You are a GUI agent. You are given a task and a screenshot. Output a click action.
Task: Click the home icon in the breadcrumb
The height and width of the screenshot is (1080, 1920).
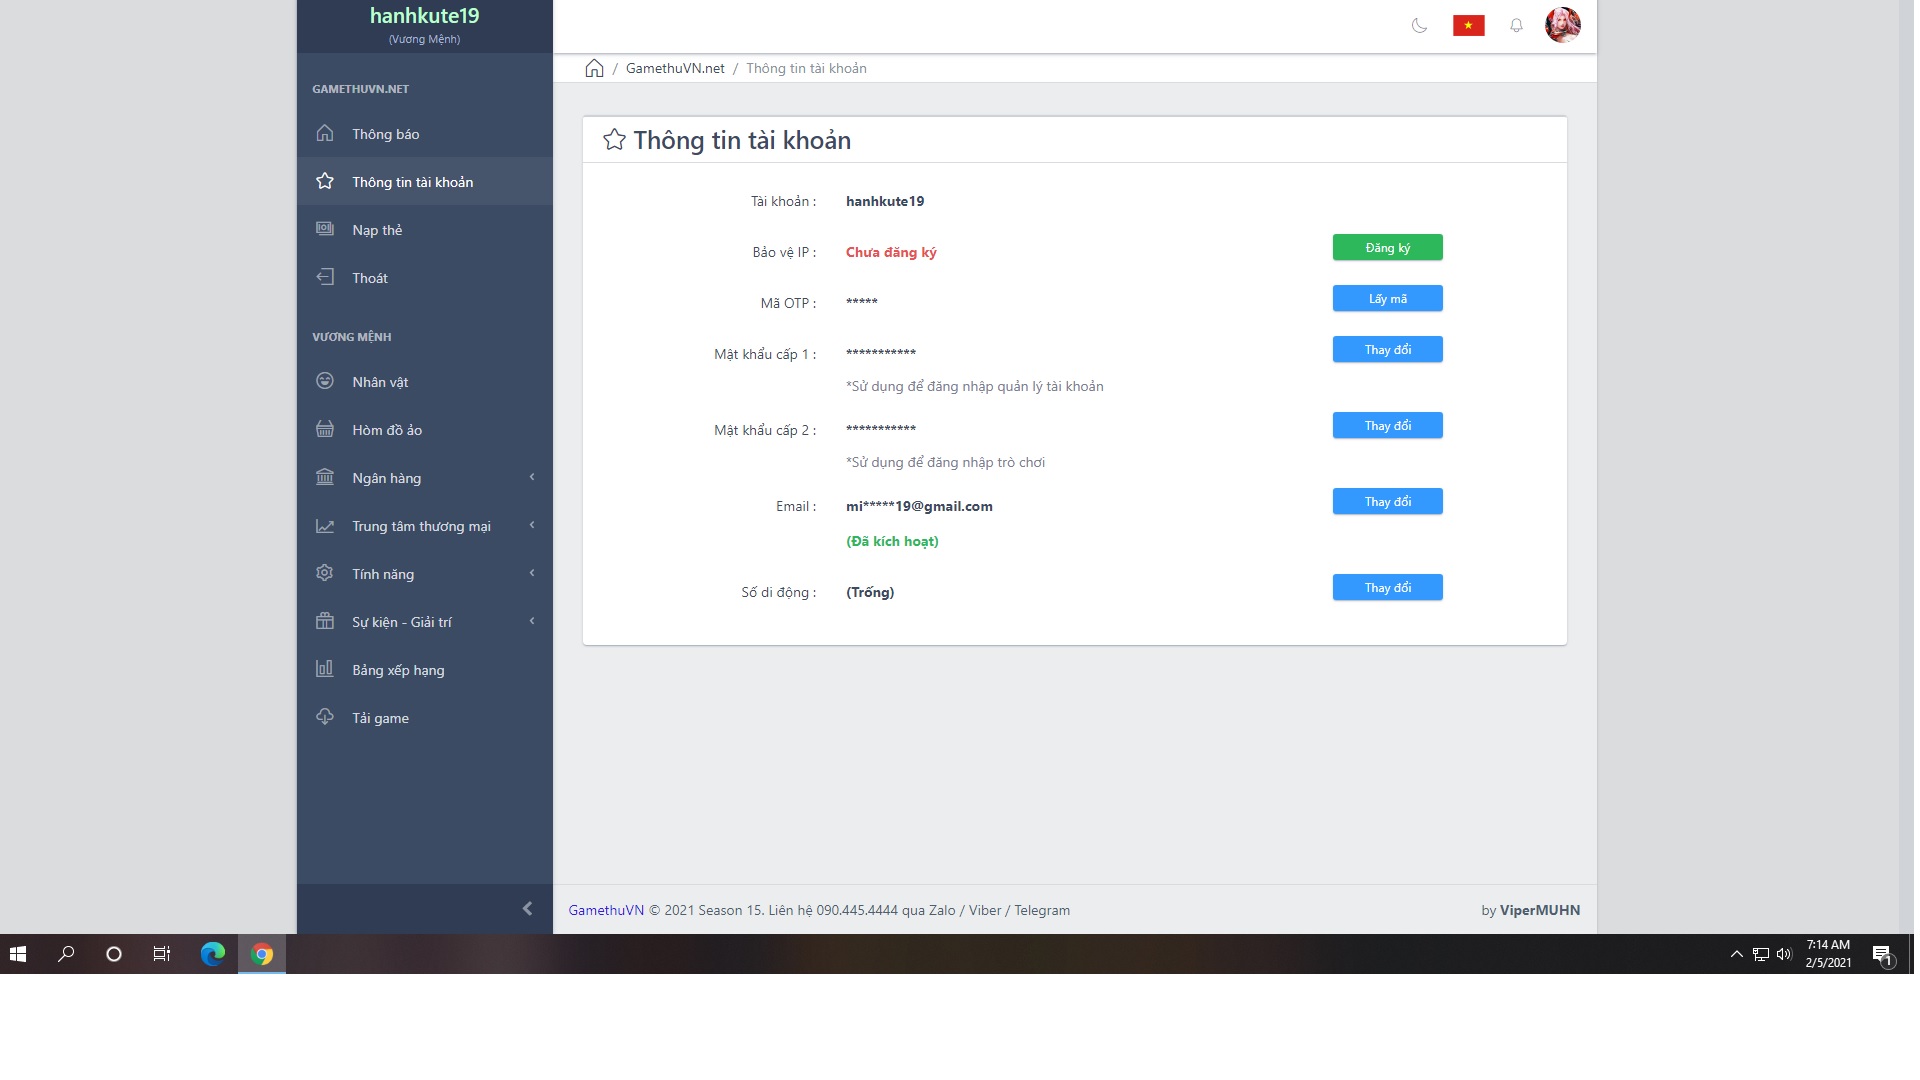coord(594,68)
